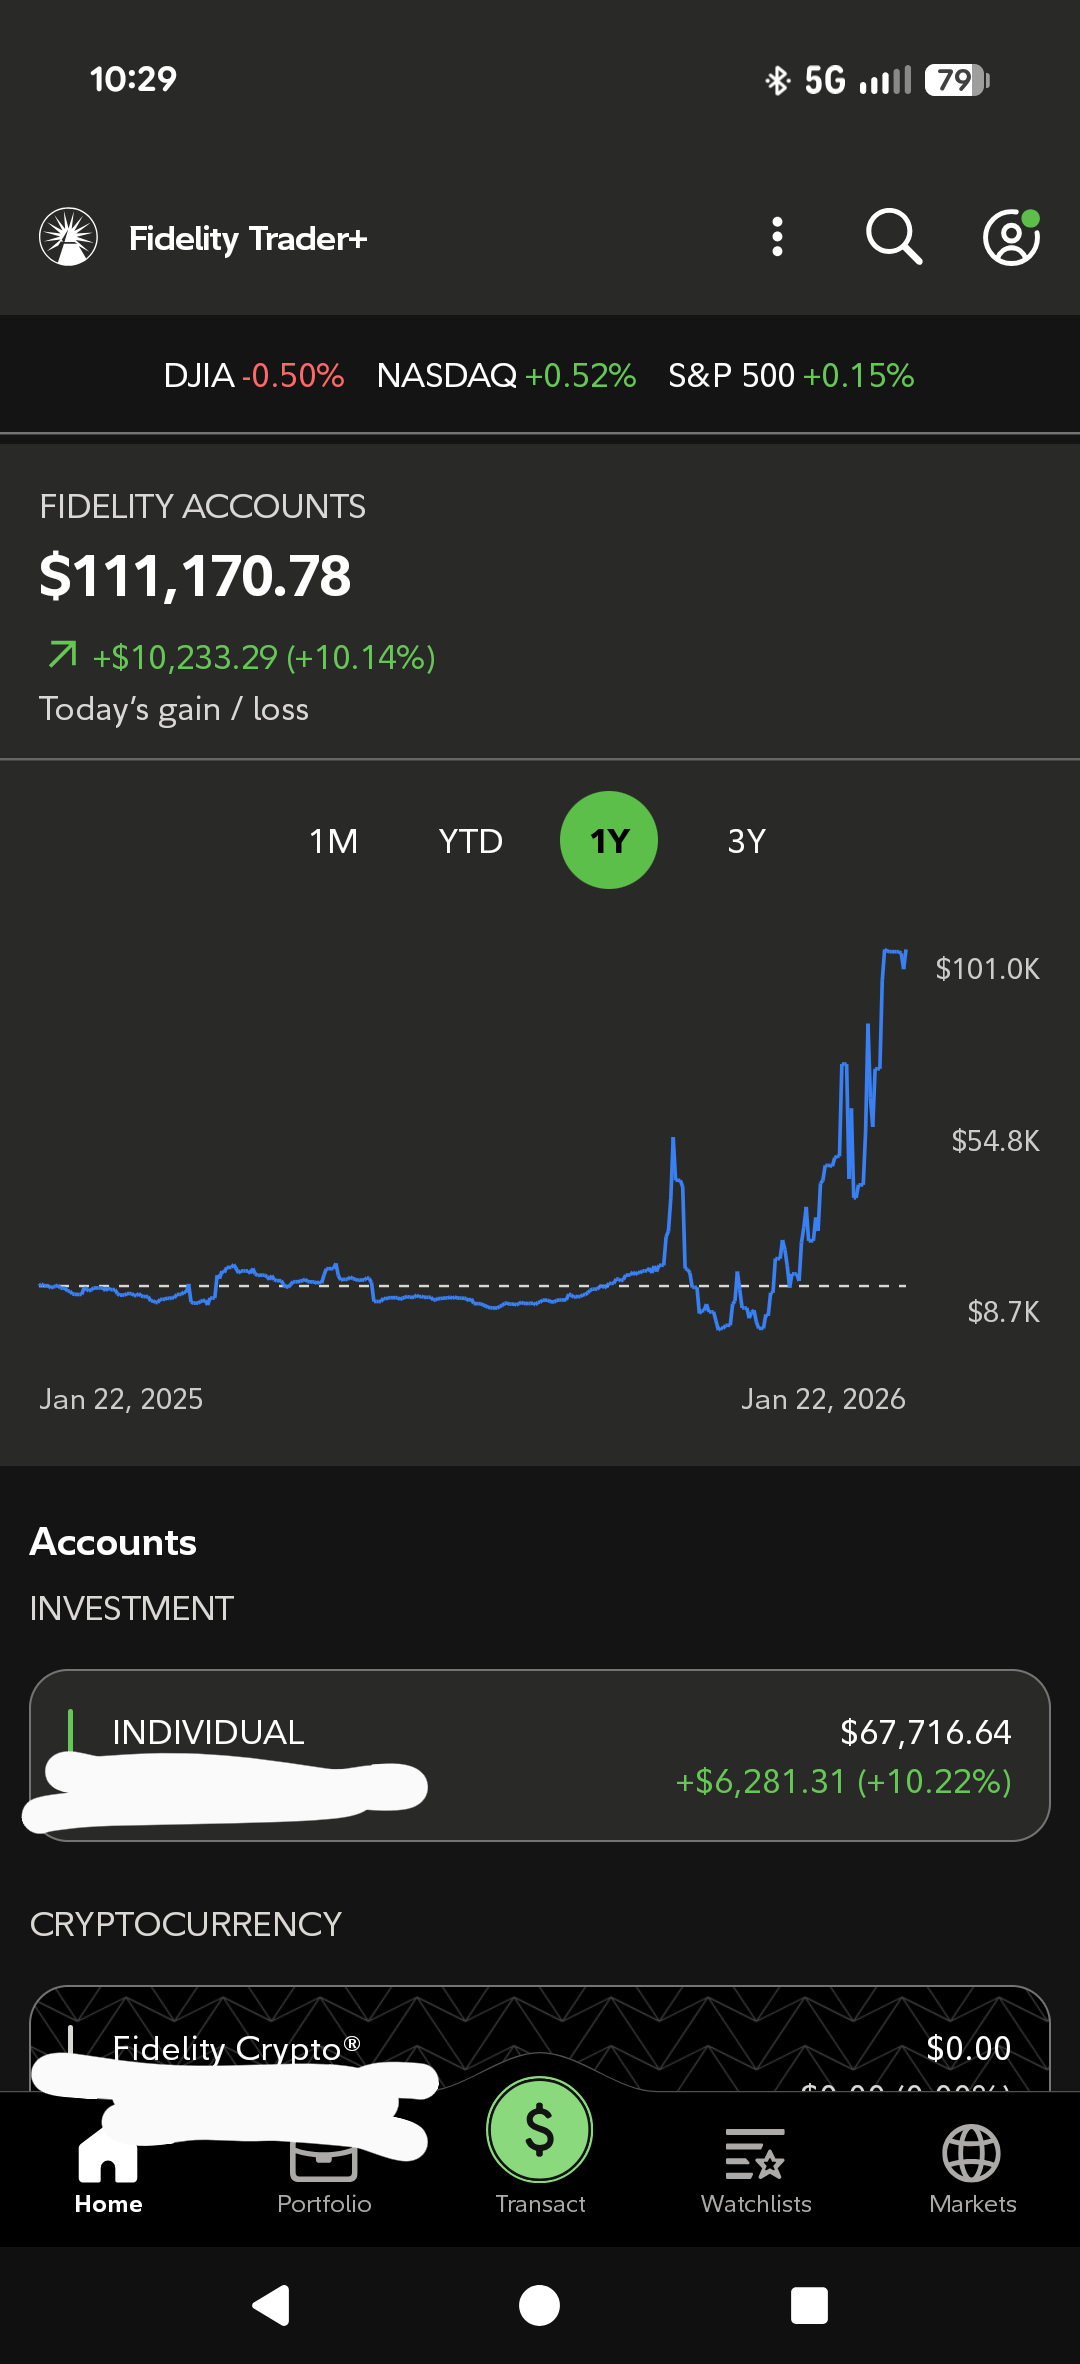Open the Markets globe tab

[x=972, y=2170]
